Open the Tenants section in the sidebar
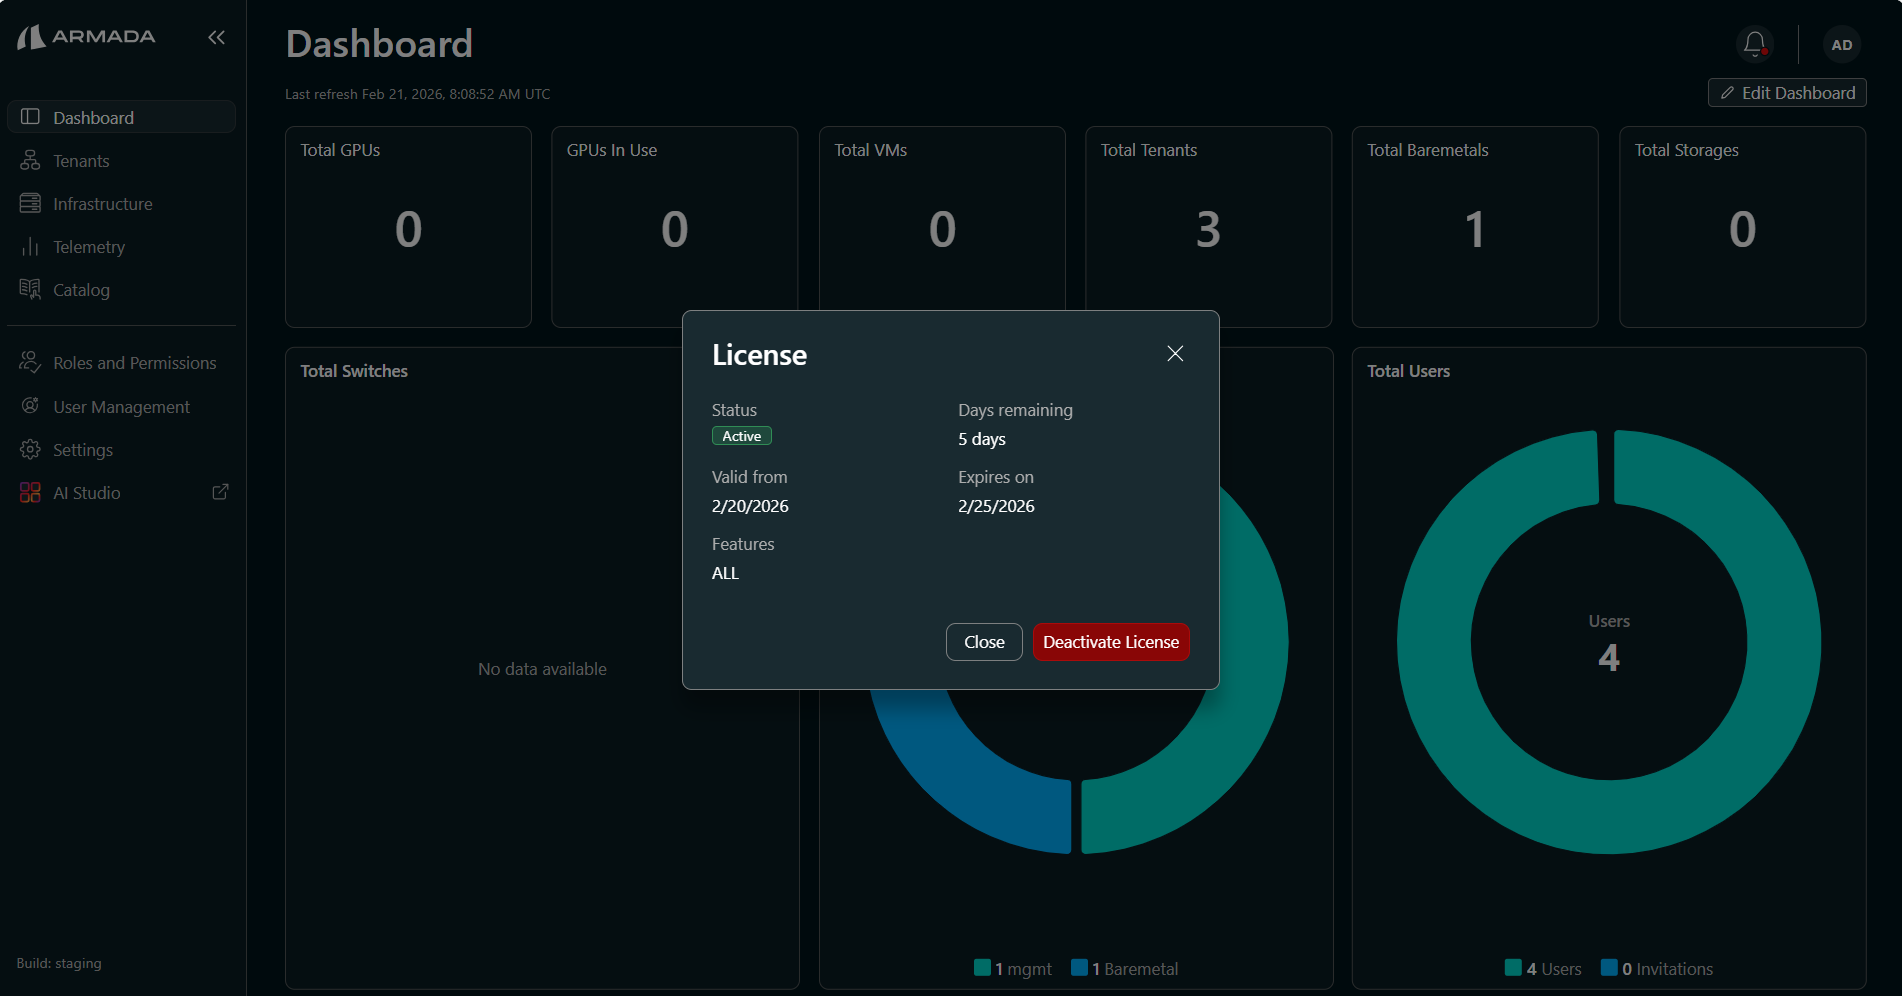This screenshot has height=996, width=1902. coord(81,160)
